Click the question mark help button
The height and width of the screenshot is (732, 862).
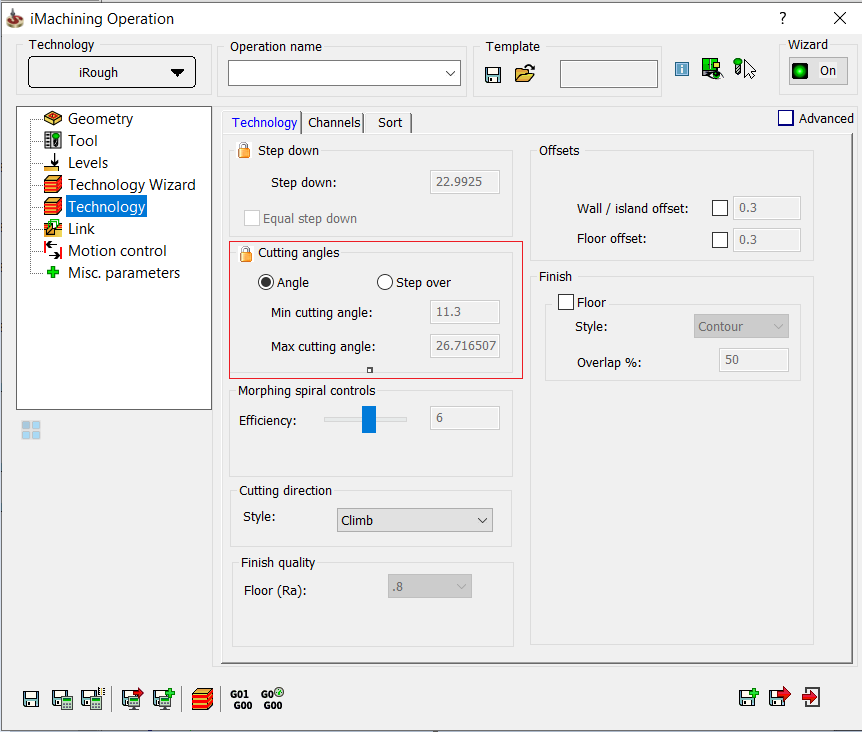point(782,18)
